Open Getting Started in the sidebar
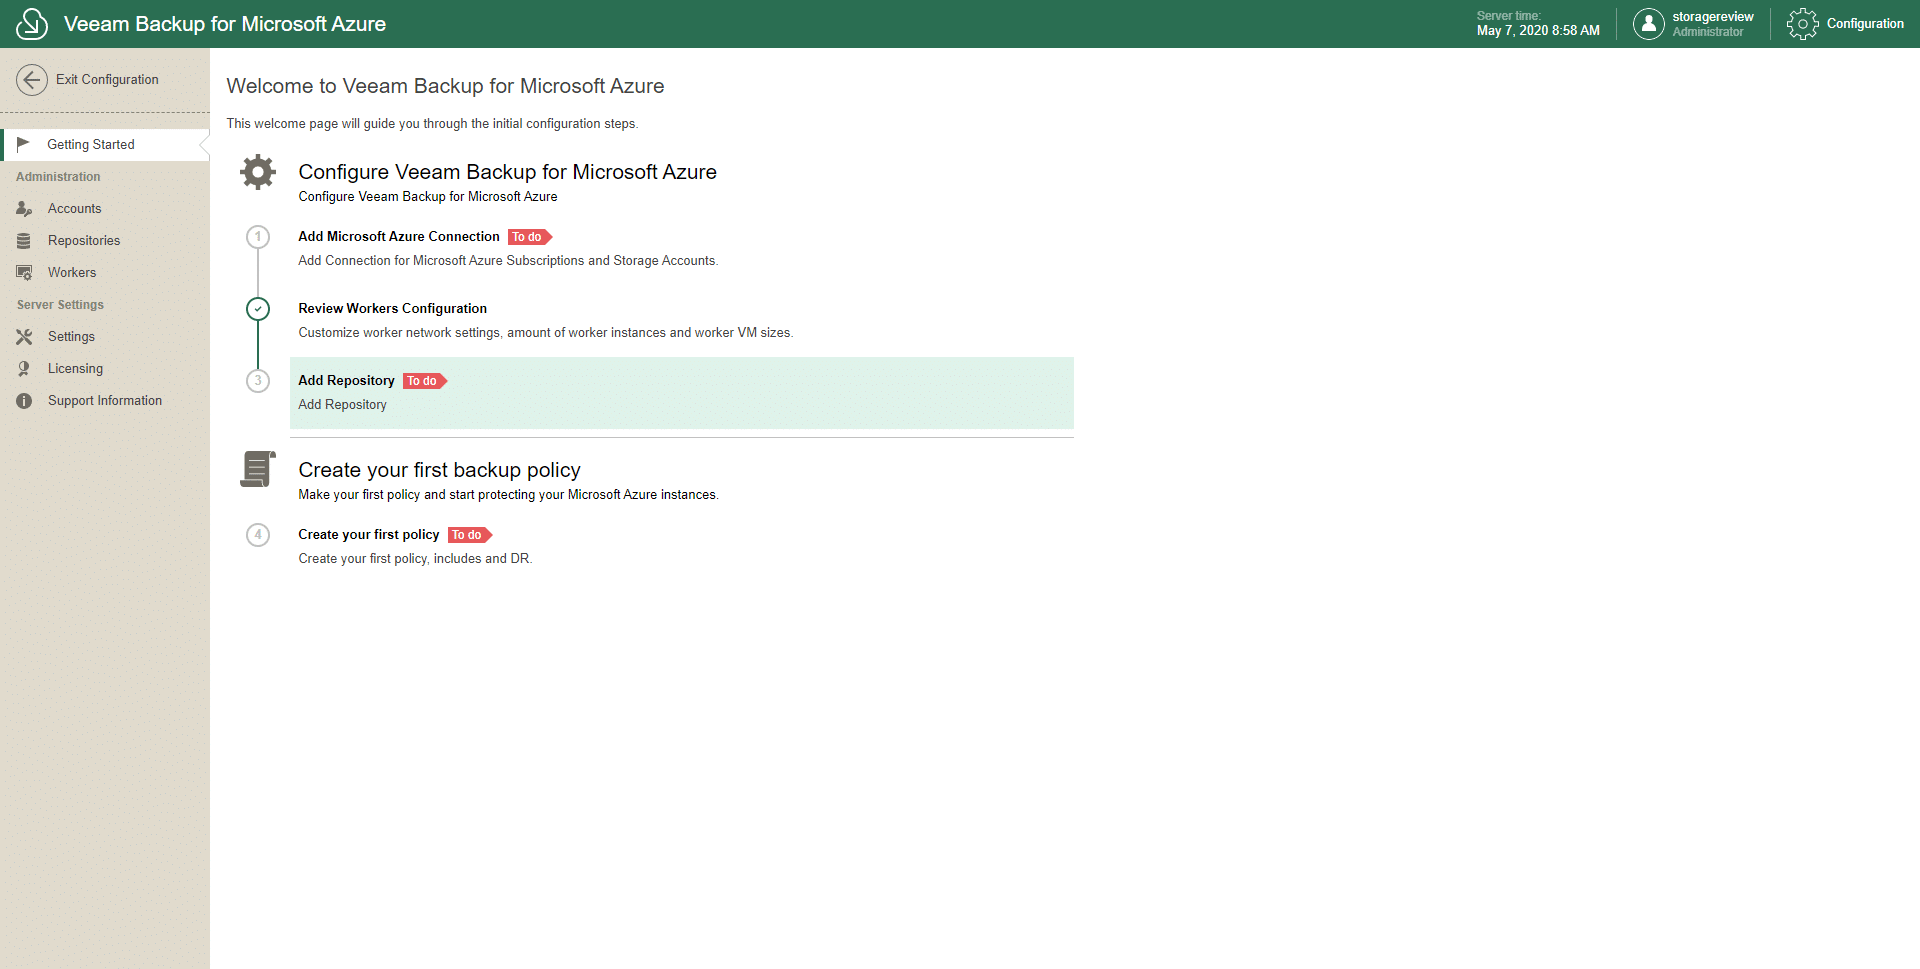Image resolution: width=1920 pixels, height=969 pixels. tap(105, 144)
